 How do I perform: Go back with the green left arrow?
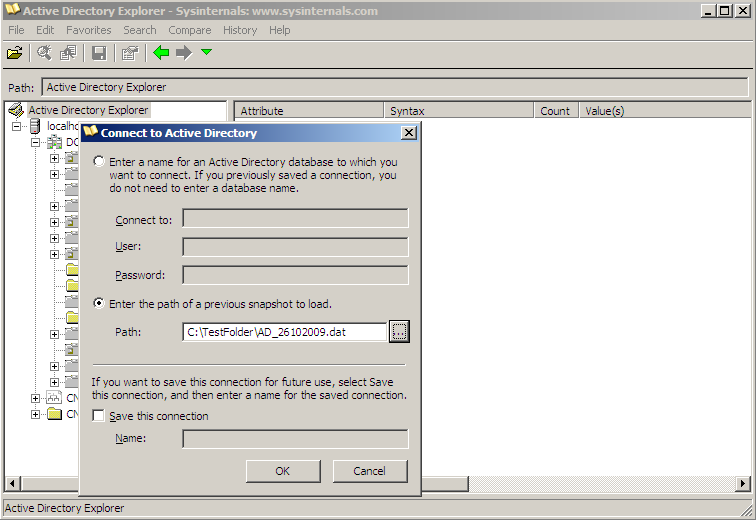[161, 53]
